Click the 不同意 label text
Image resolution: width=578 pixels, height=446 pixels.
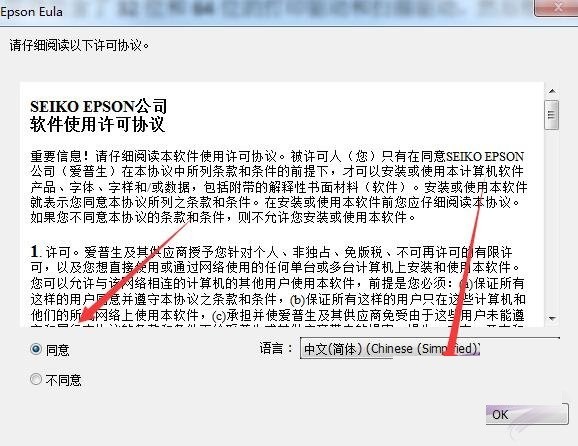63,380
